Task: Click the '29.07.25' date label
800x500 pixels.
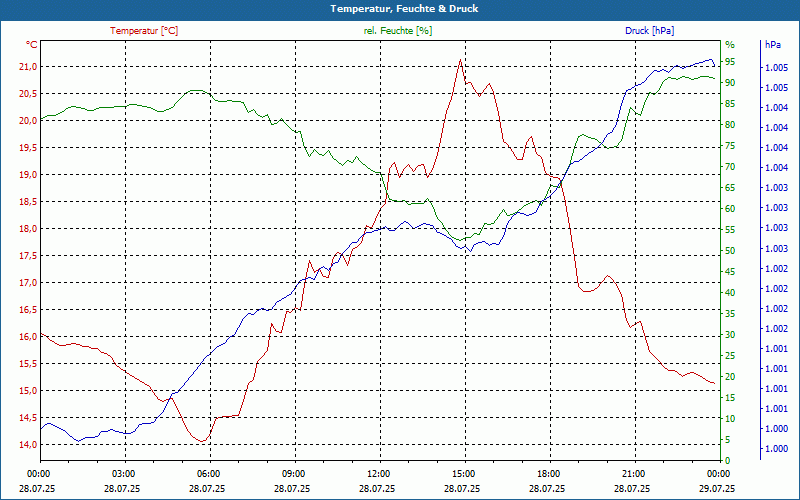Action: 717,489
